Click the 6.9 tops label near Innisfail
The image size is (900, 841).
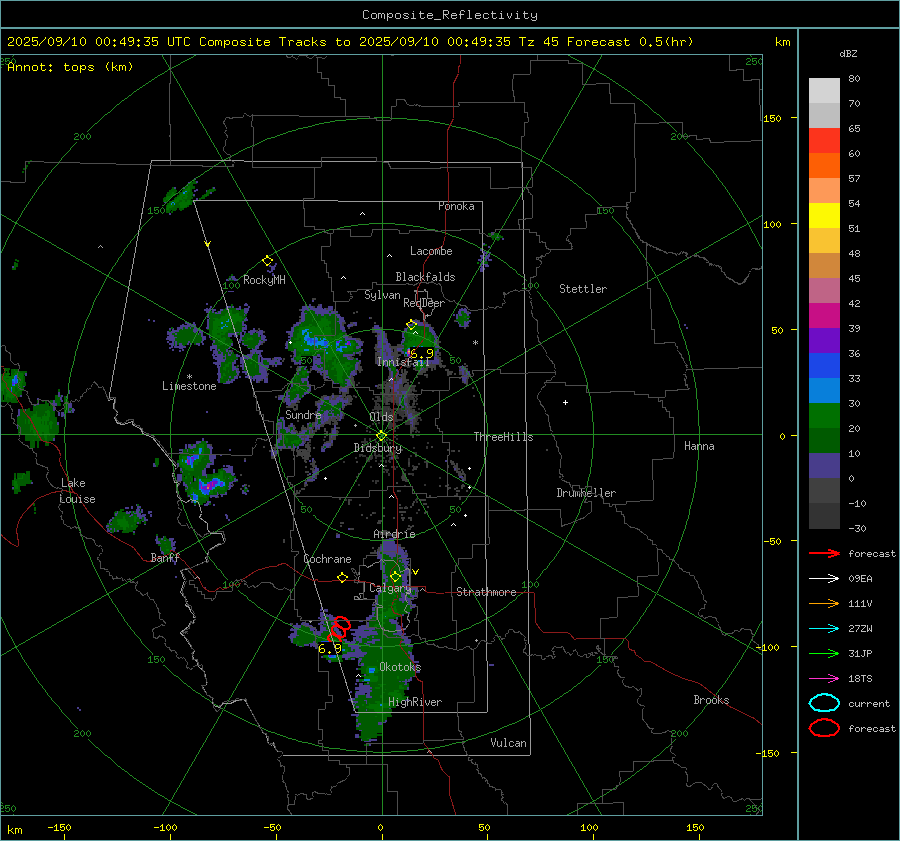pyautogui.click(x=422, y=353)
